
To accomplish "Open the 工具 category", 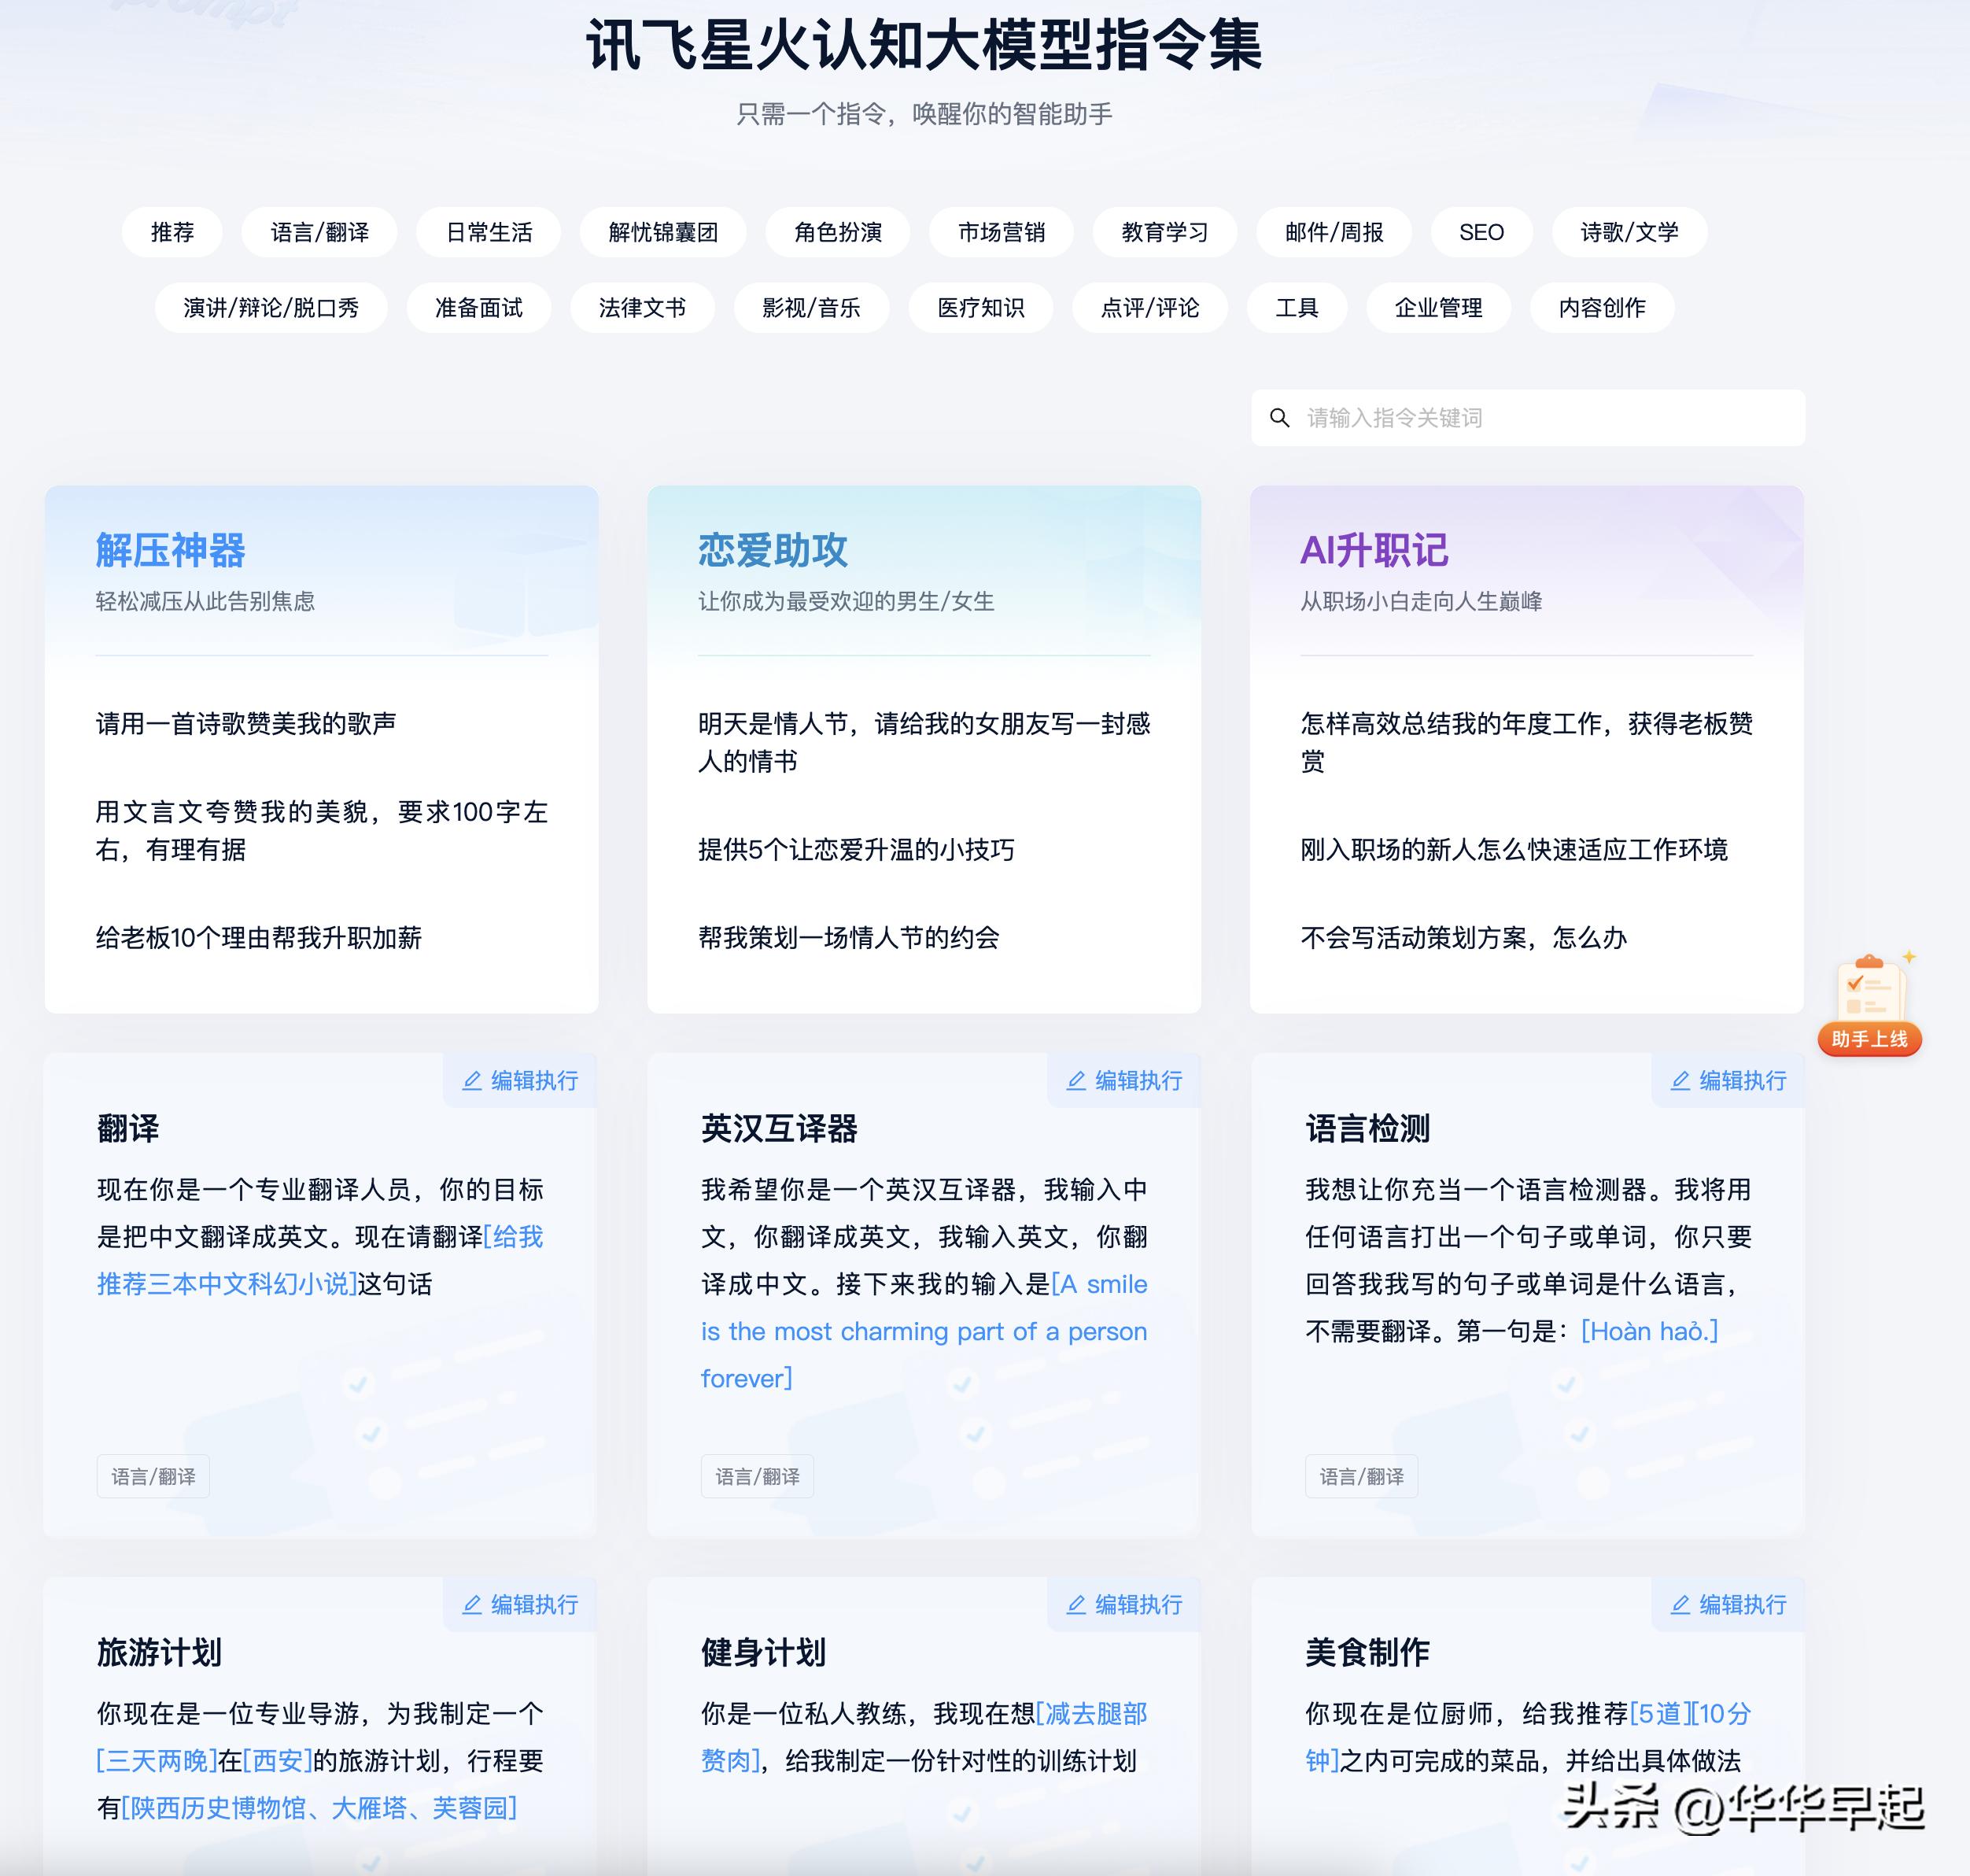I will click(x=1297, y=308).
